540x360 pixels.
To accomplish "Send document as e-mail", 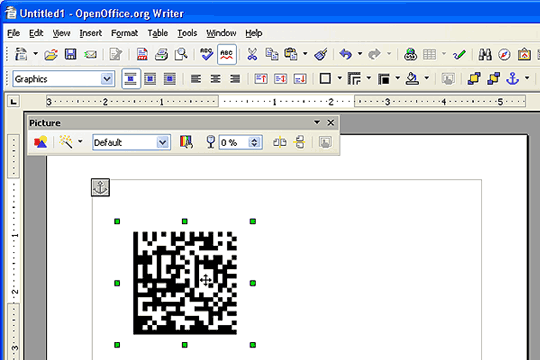I will 90,54.
